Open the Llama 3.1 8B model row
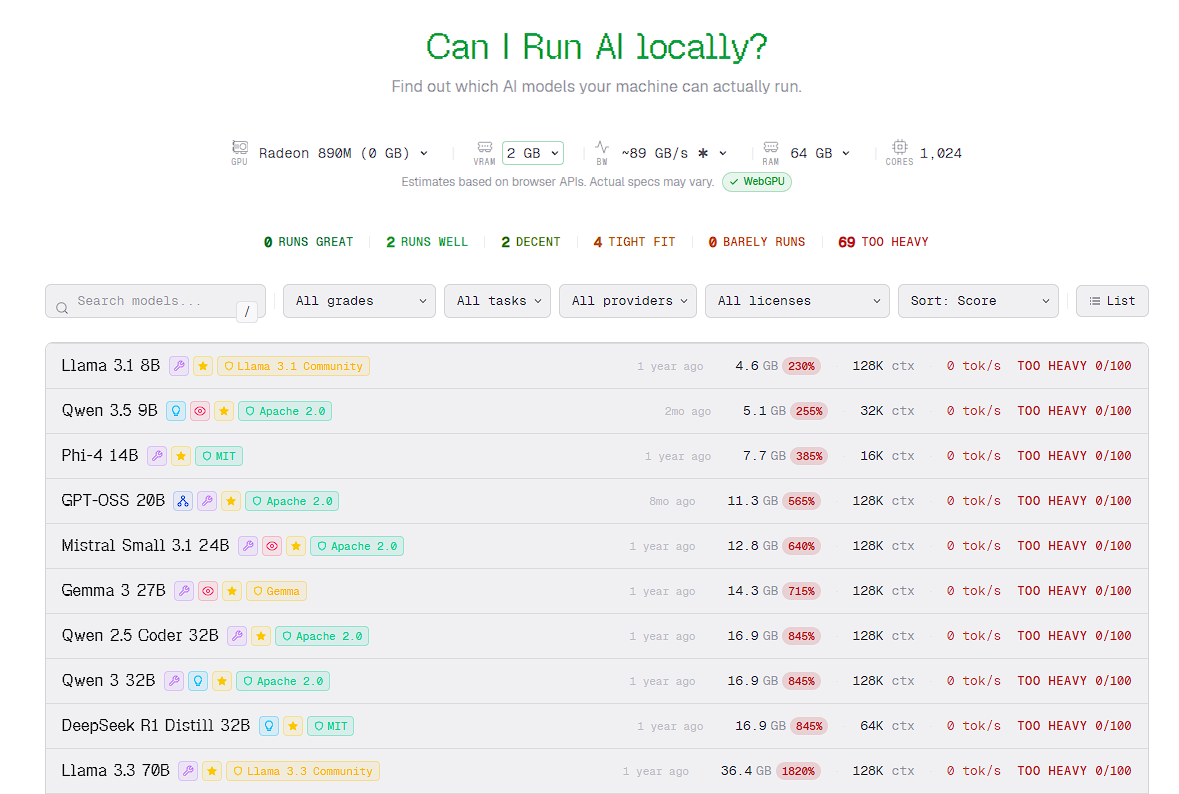 [x=596, y=366]
